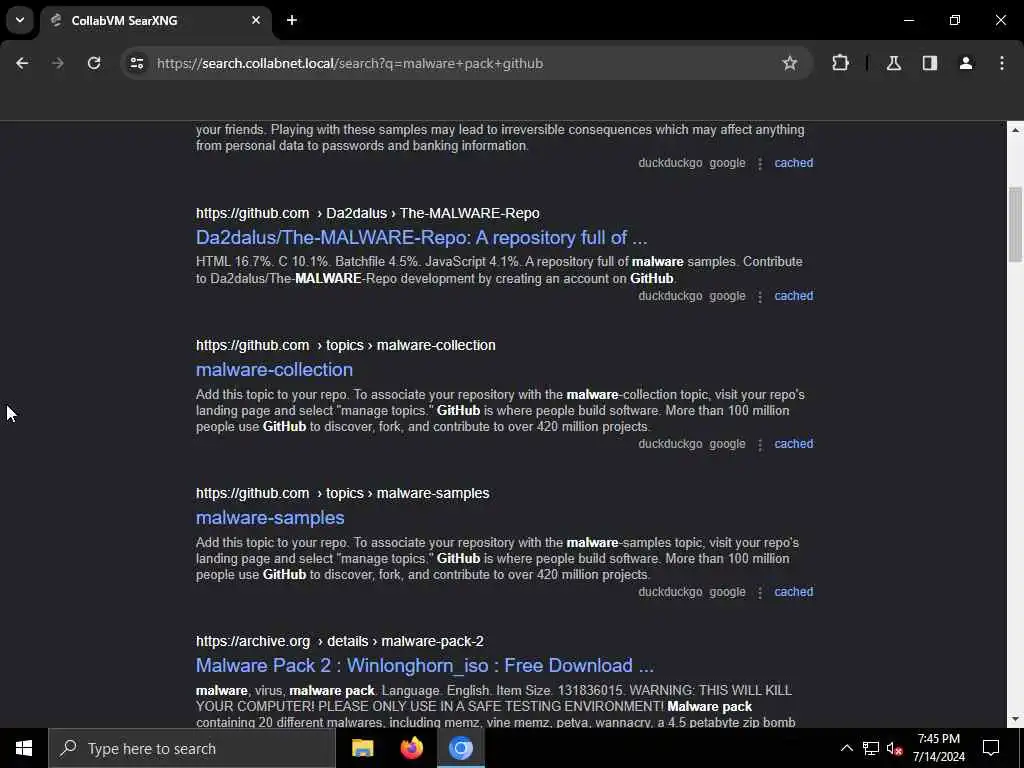Open the profile avatar menu

click(966, 63)
